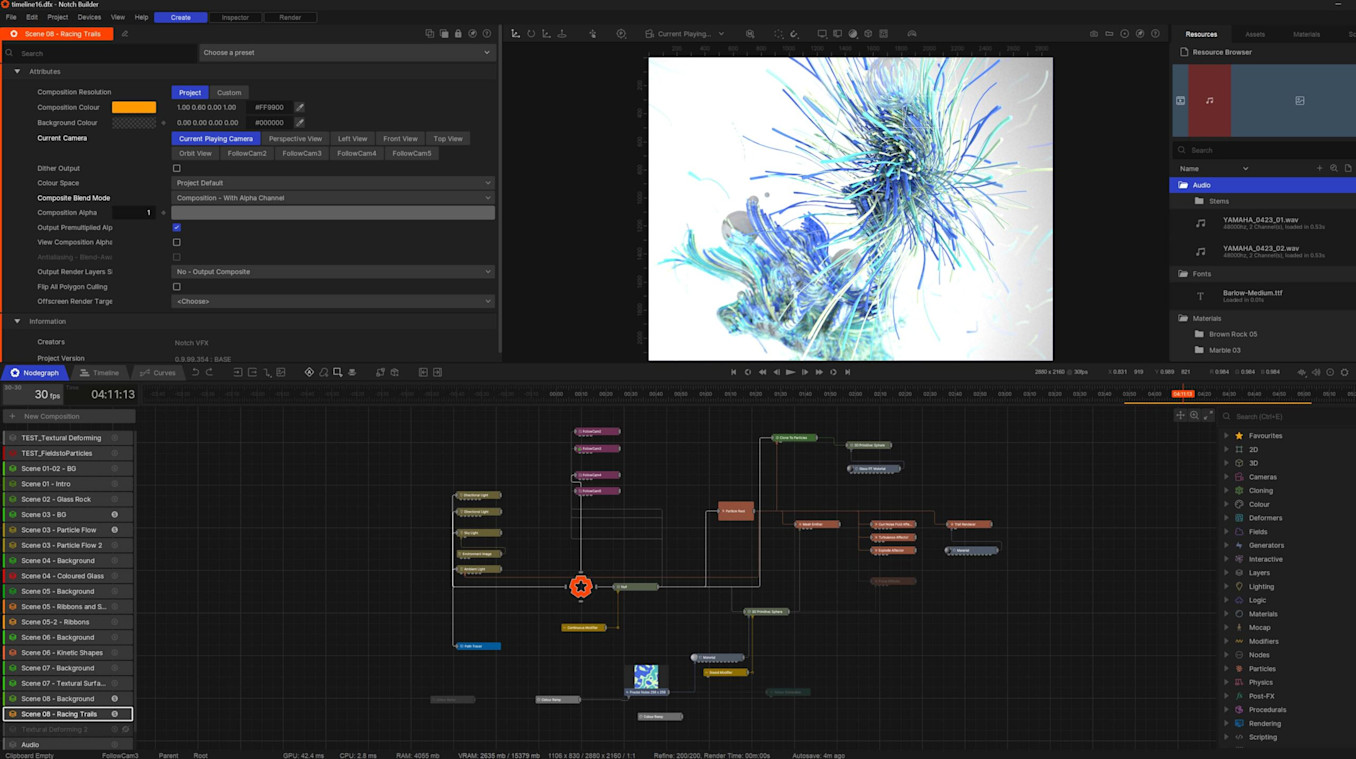
Task: Click the gear settings icon right of transport
Action: (1344, 372)
